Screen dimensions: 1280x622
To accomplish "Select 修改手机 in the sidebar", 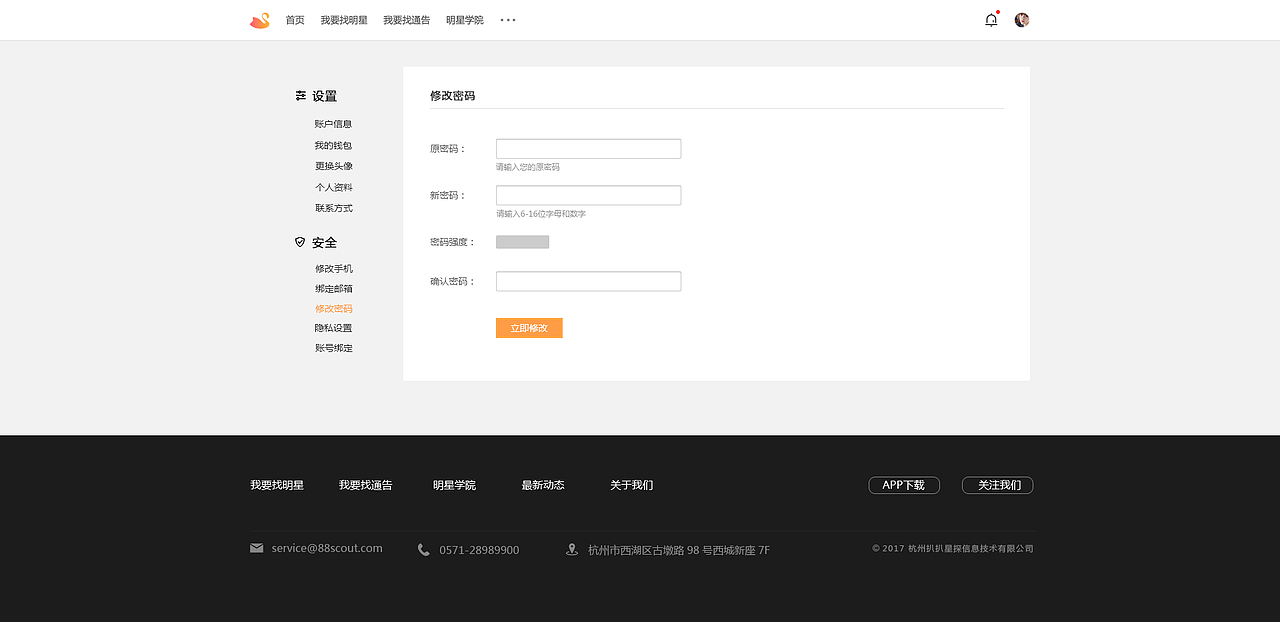I will coord(334,268).
